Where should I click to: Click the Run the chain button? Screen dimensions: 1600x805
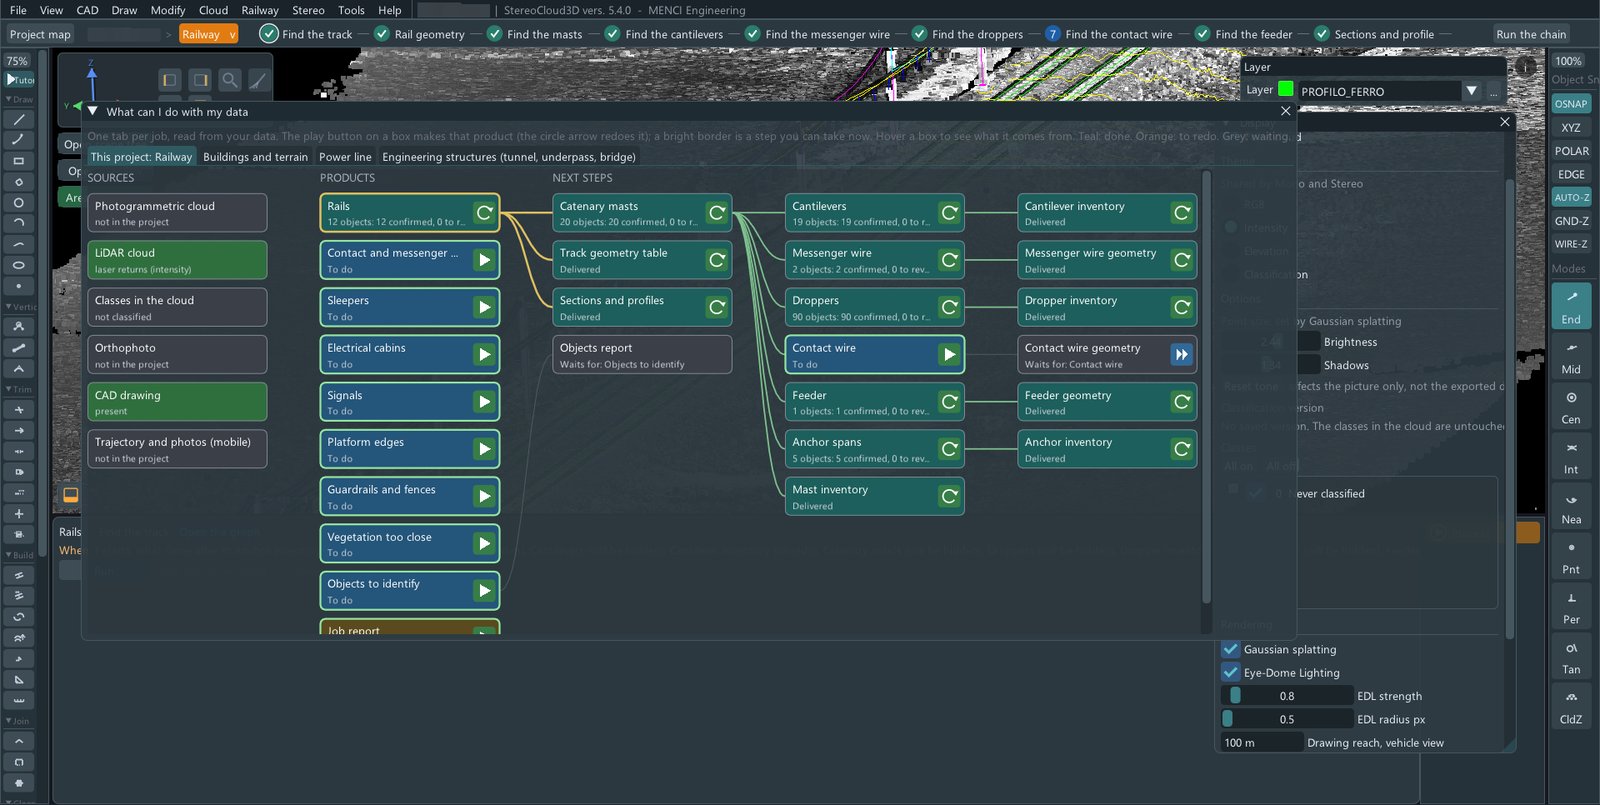(x=1531, y=34)
